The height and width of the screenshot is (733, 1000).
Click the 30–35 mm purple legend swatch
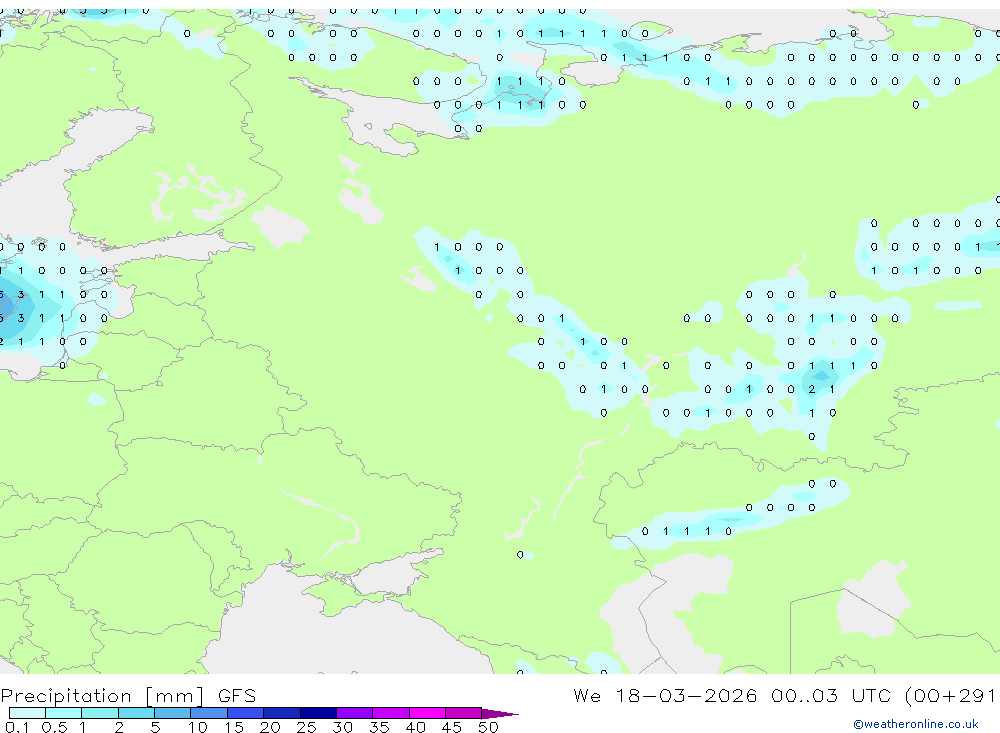click(355, 713)
